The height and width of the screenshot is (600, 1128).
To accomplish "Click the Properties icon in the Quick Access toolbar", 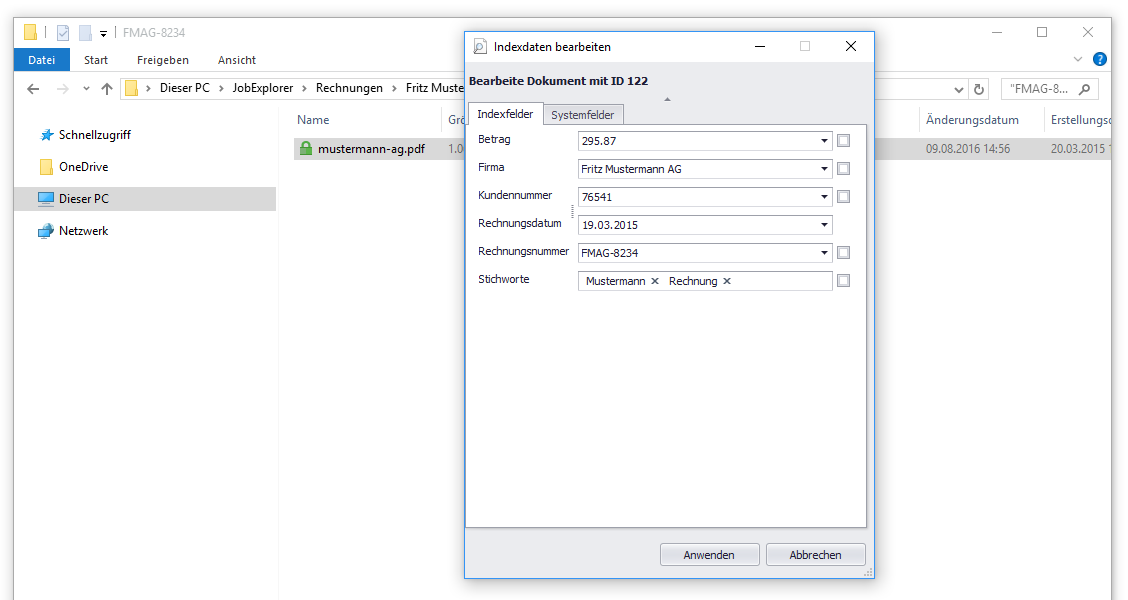I will pos(62,32).
